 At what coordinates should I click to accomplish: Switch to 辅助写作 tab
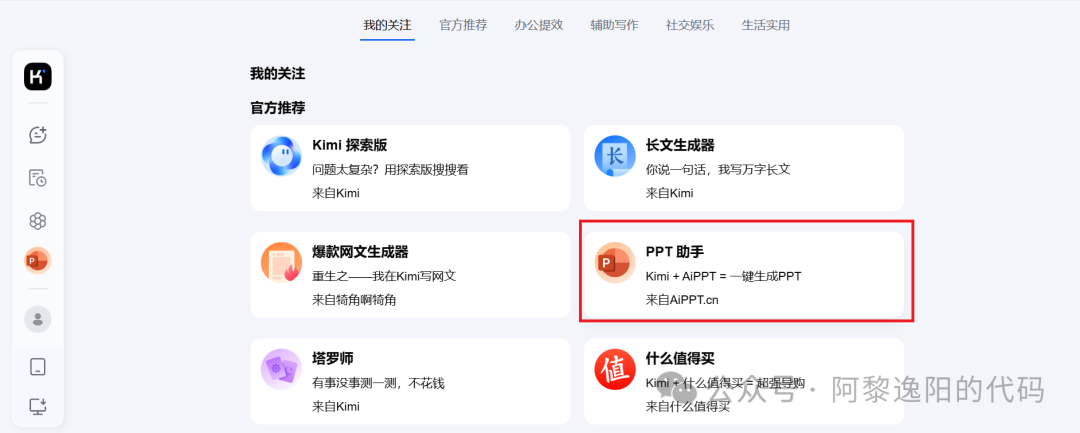point(614,25)
